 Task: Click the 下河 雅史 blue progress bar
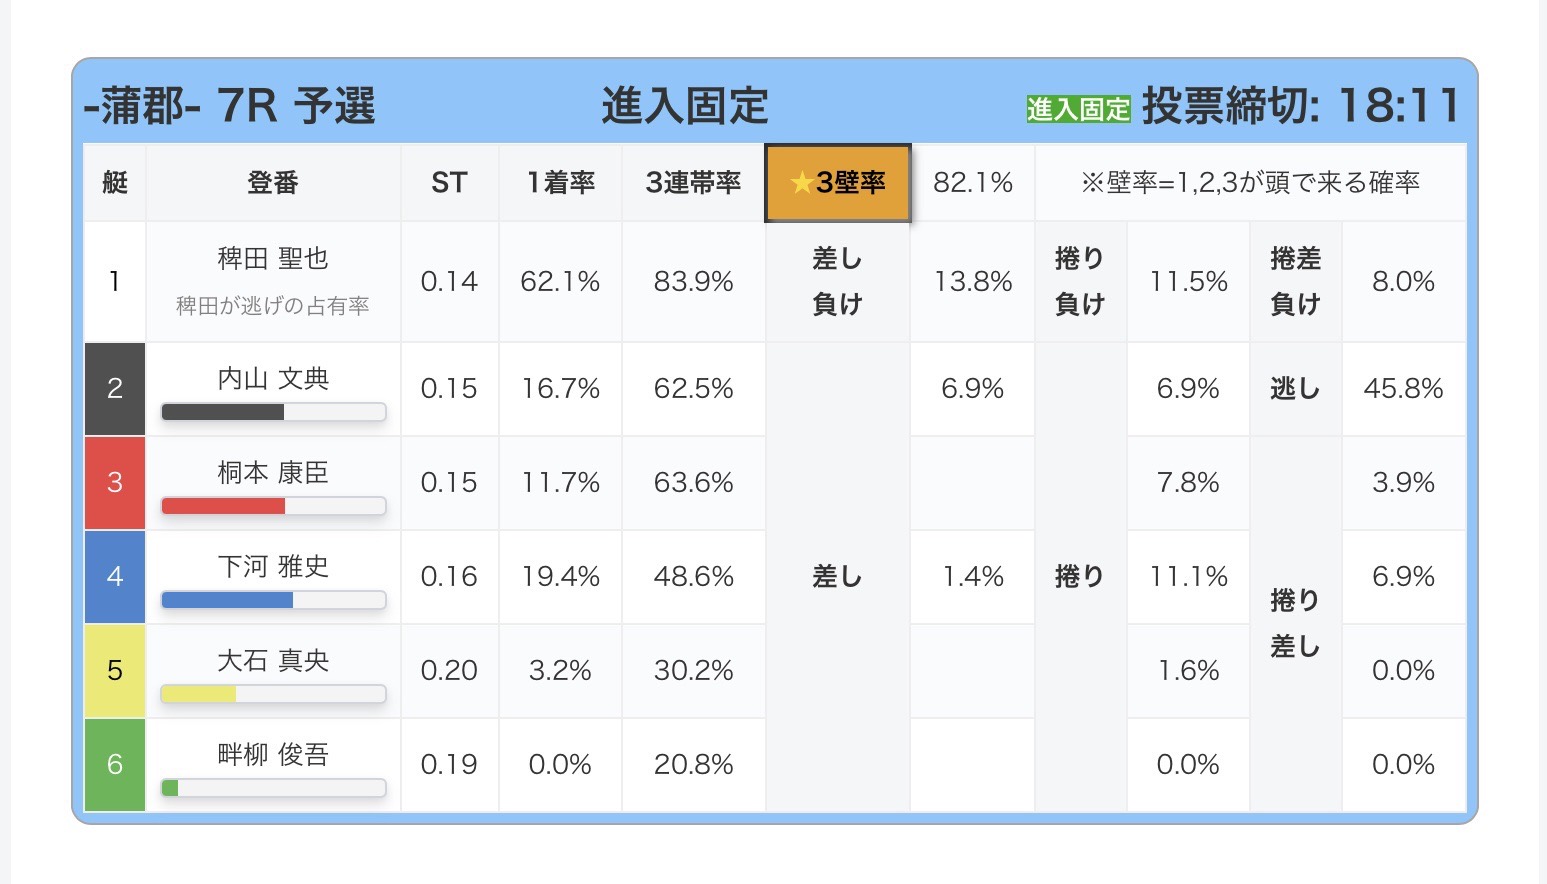pyautogui.click(x=273, y=600)
